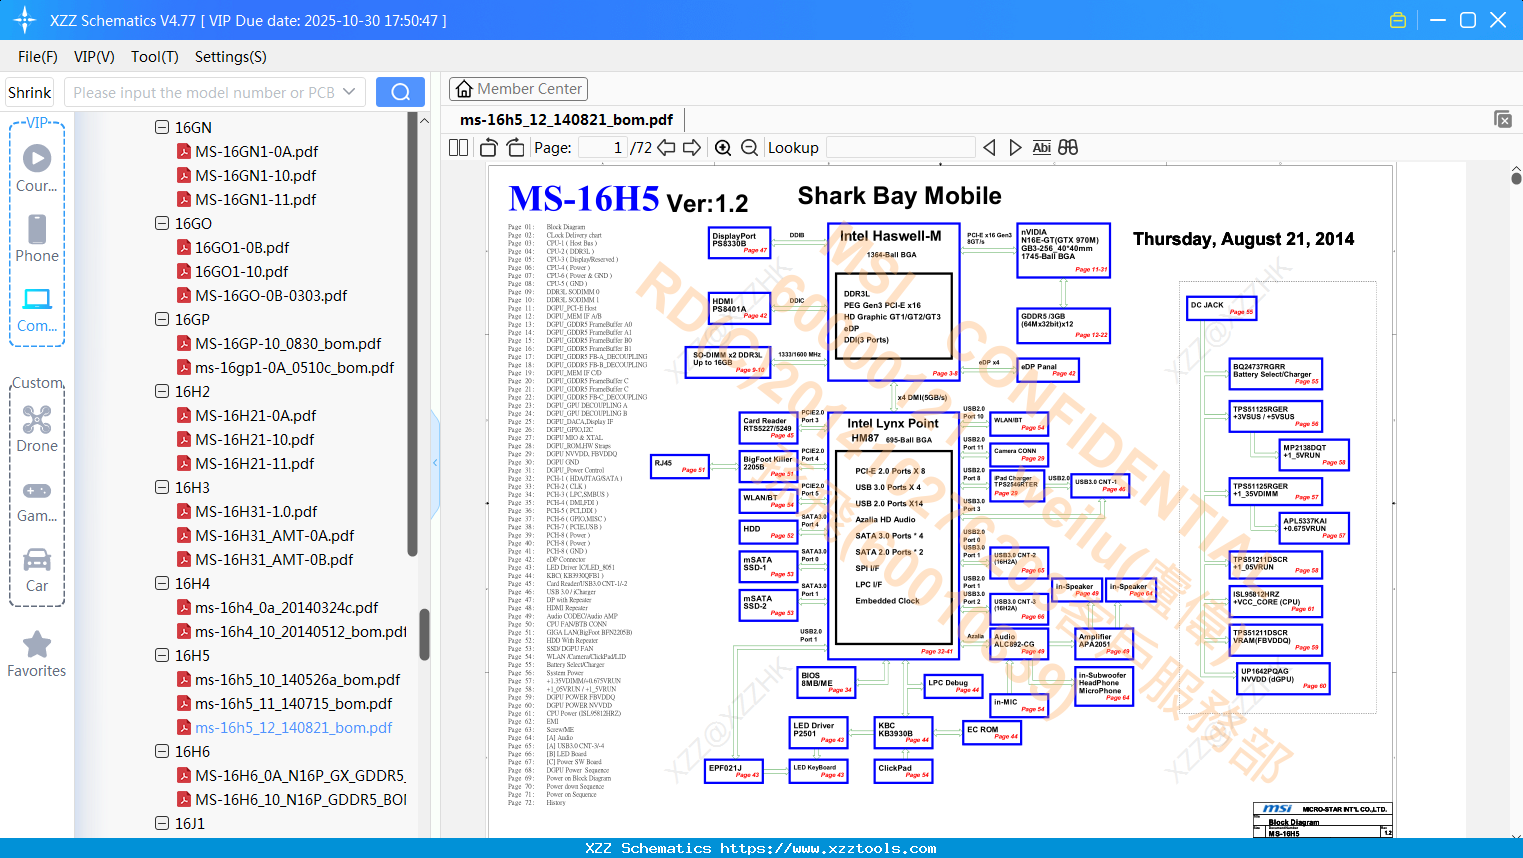Find next lookup match
1523x858 pixels.
coord(1015,148)
